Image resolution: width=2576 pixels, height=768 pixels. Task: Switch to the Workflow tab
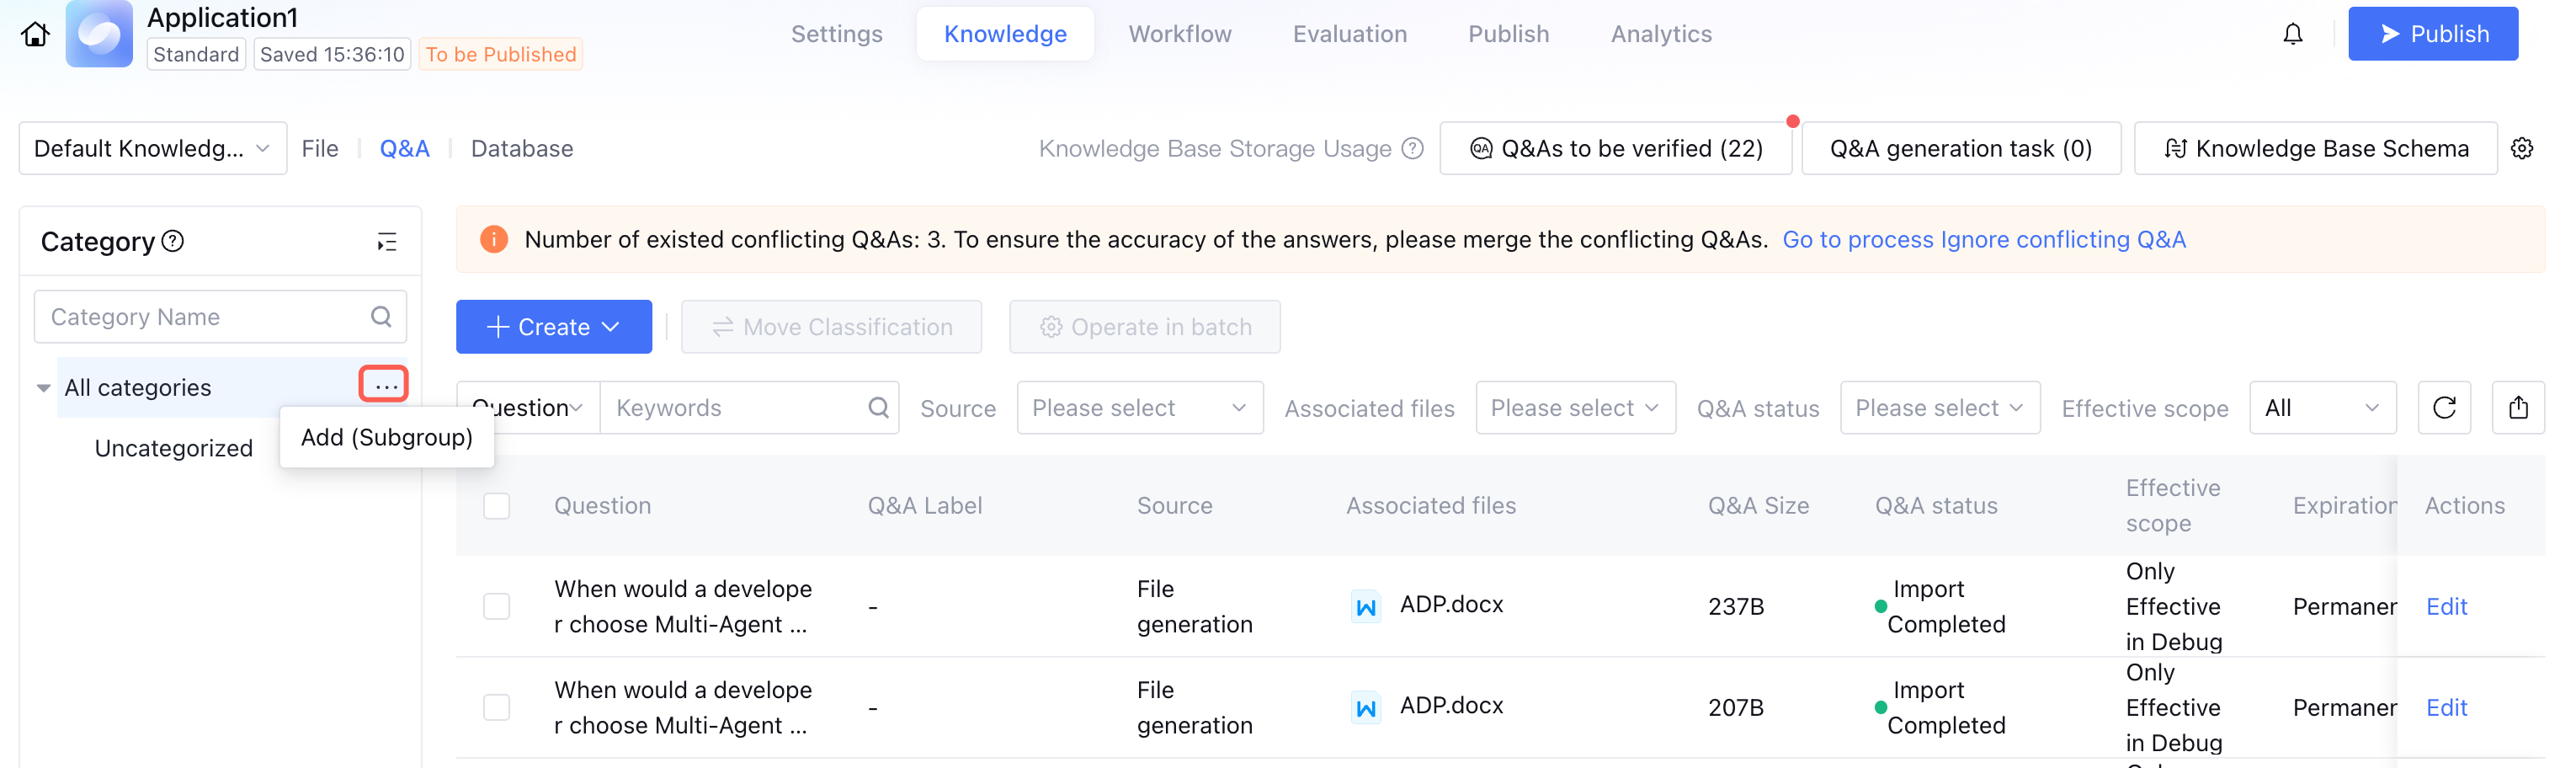point(1180,34)
